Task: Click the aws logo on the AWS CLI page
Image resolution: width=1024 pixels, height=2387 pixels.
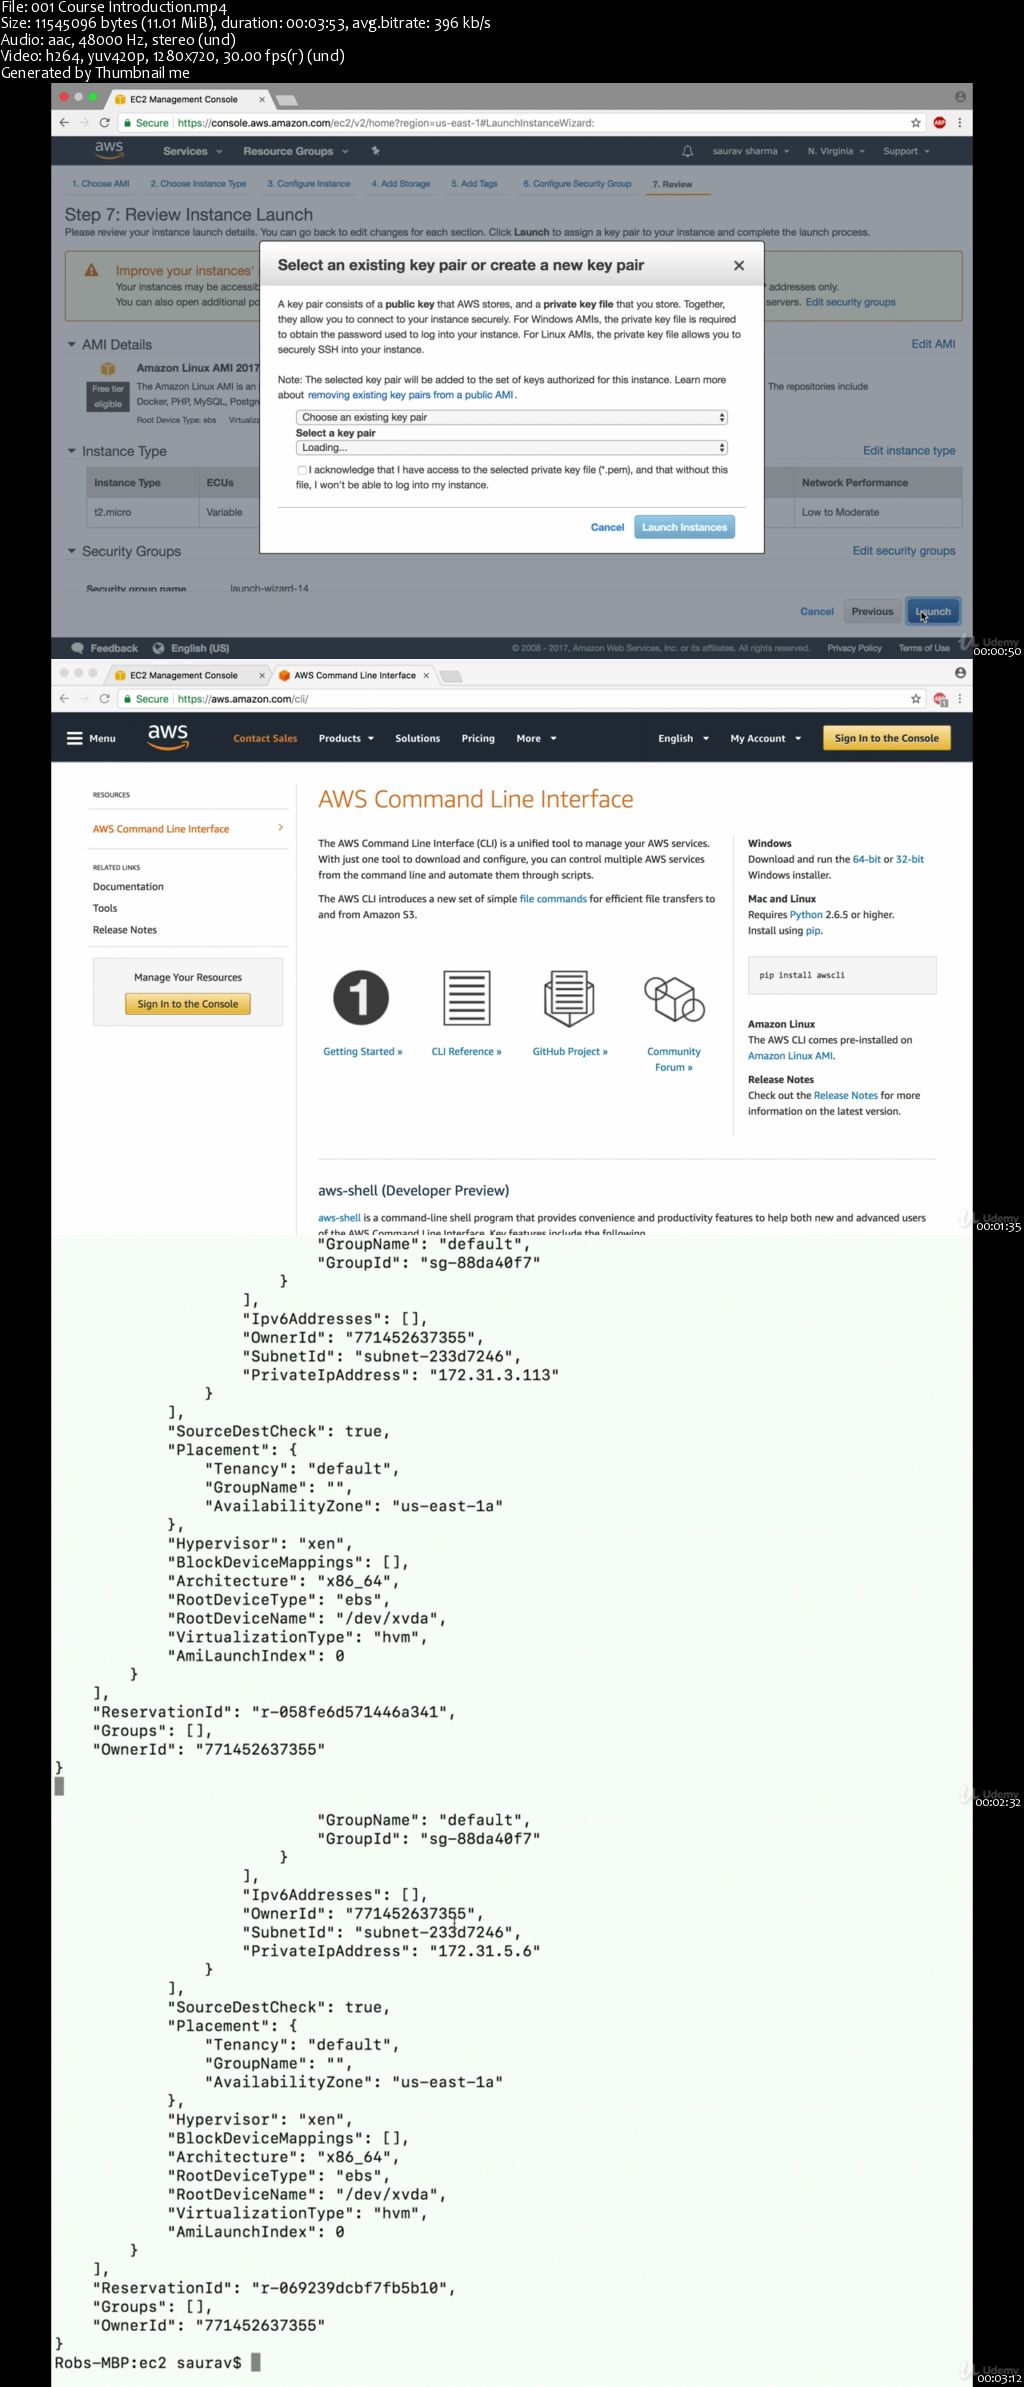Action: 168,737
